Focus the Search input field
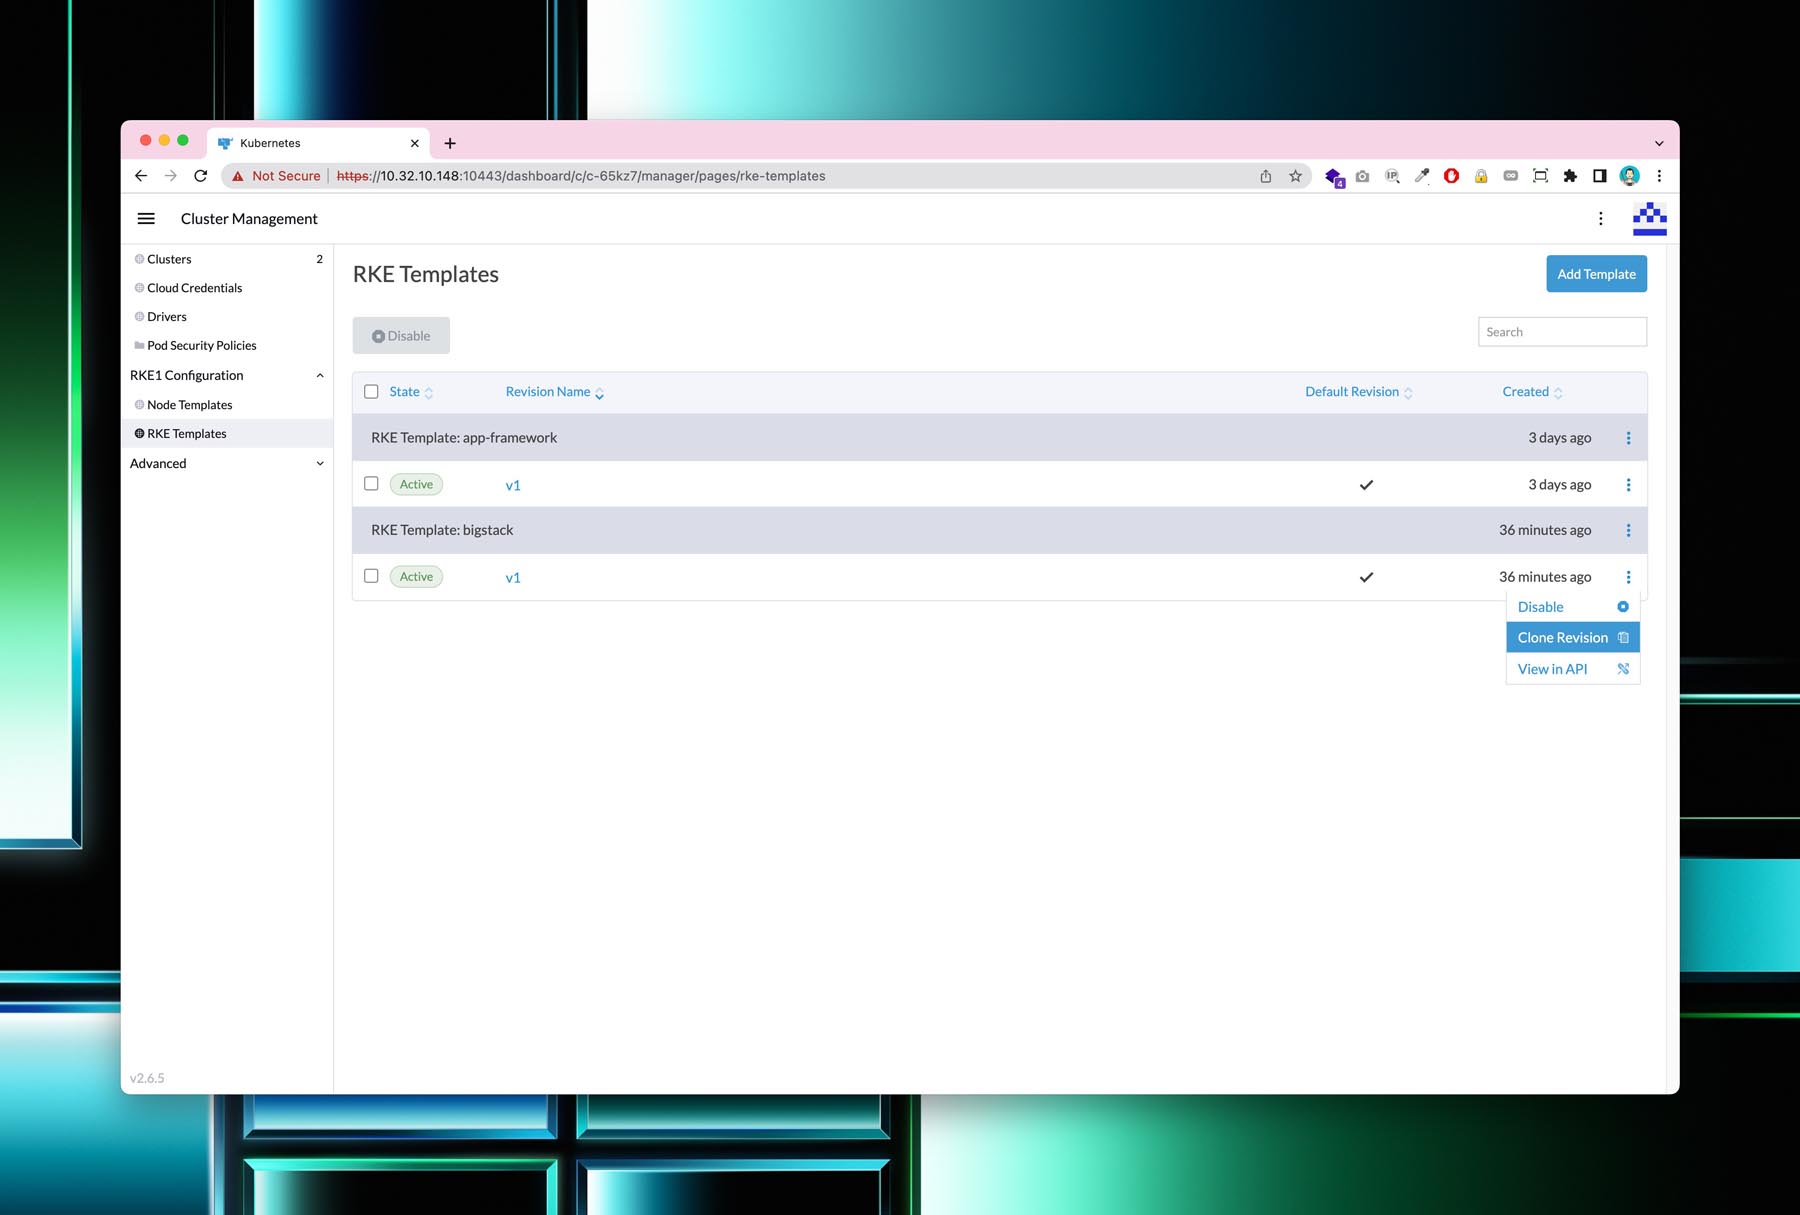This screenshot has width=1800, height=1215. pyautogui.click(x=1562, y=332)
